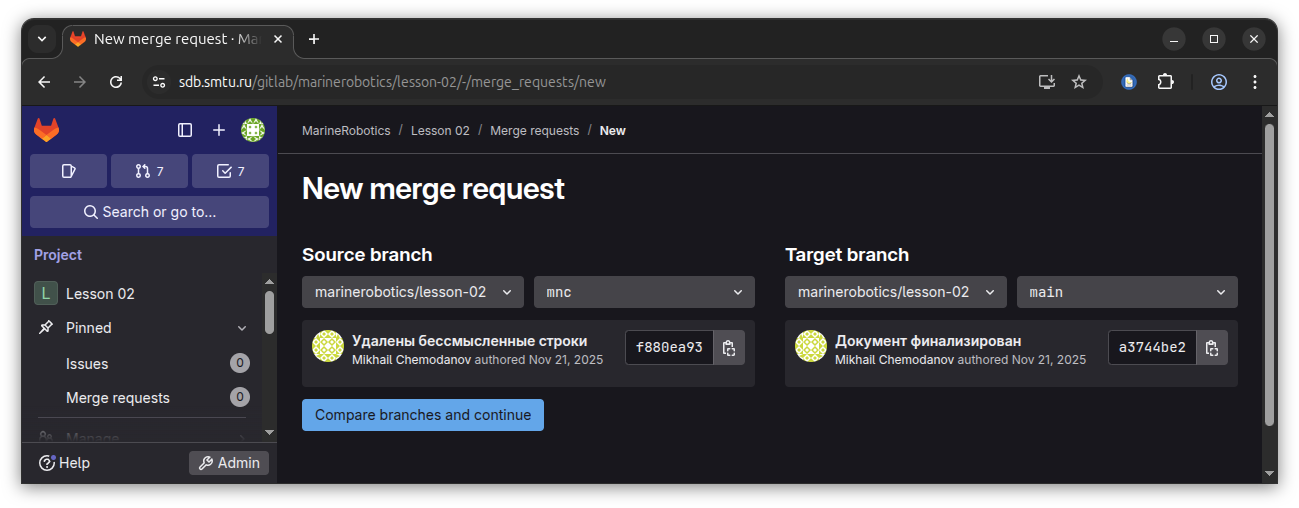Click the browser back arrow
Image resolution: width=1299 pixels, height=508 pixels.
point(44,82)
